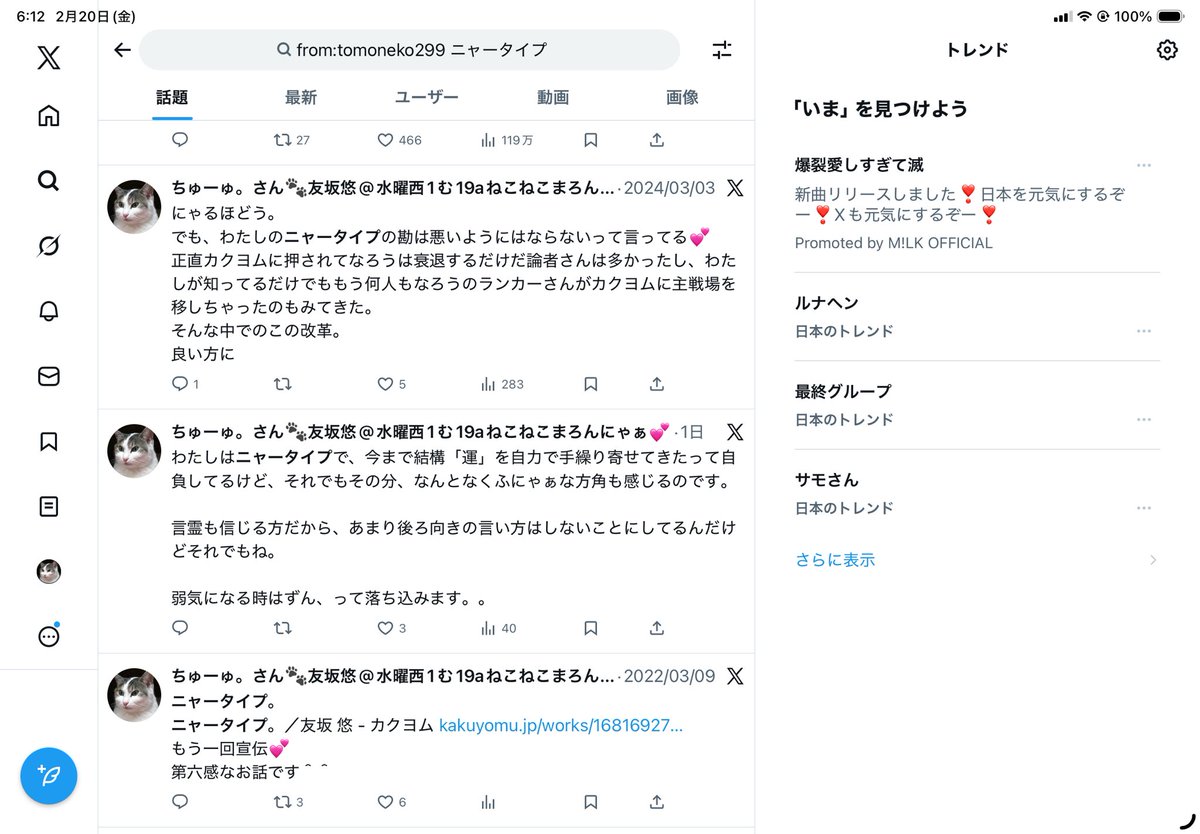Screen dimensions: 1200x834
Task: Share the 2024/03/03 post
Action: (x=657, y=384)
